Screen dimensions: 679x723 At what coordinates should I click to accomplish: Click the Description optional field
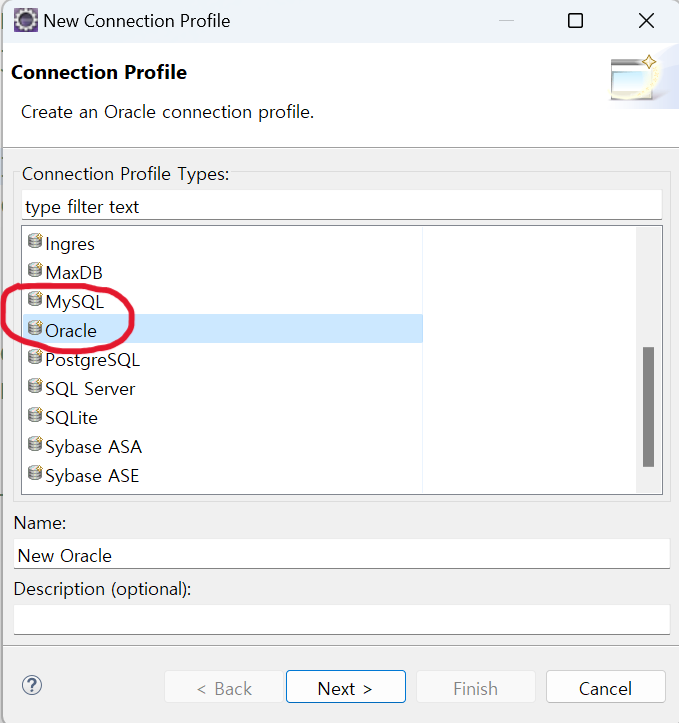tap(342, 620)
